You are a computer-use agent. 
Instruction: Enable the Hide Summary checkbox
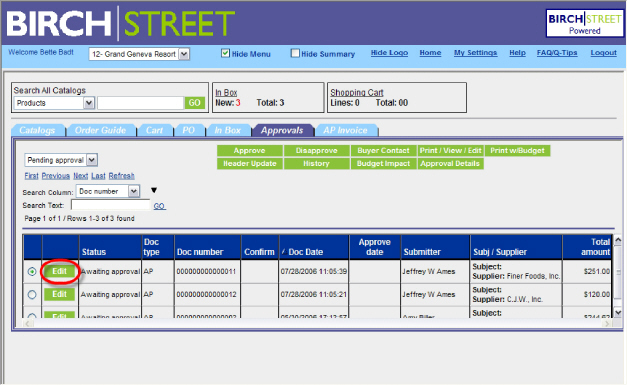[295, 53]
